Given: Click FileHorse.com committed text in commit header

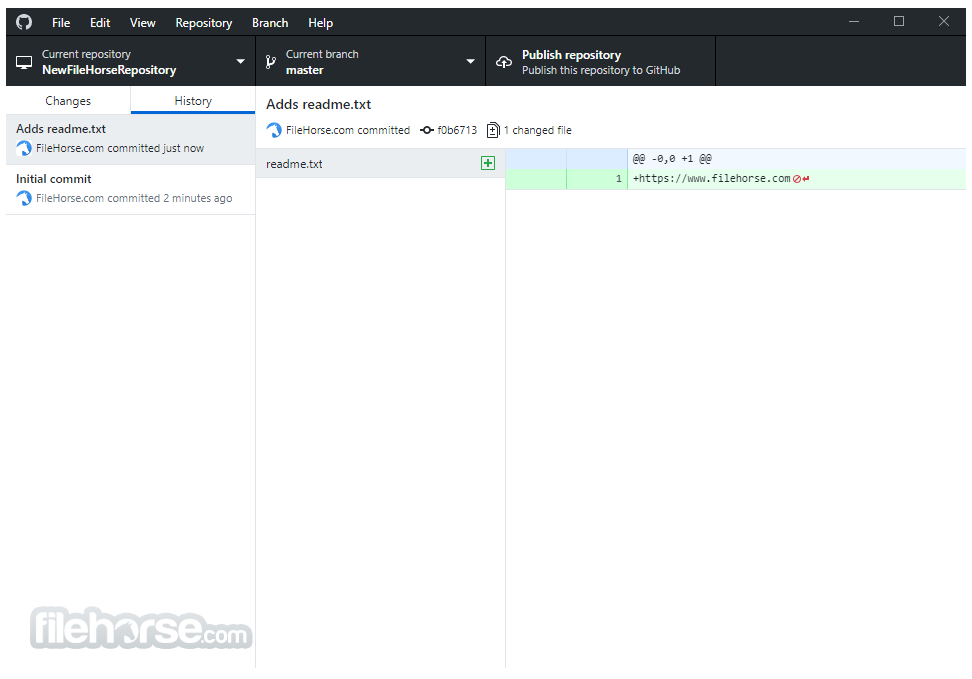Looking at the screenshot, I should pos(348,130).
